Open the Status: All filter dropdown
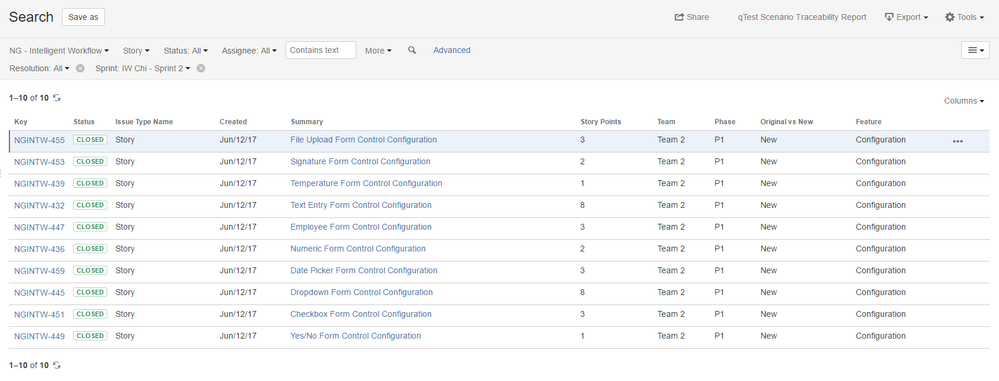Screen dimensions: 999x381 point(185,50)
